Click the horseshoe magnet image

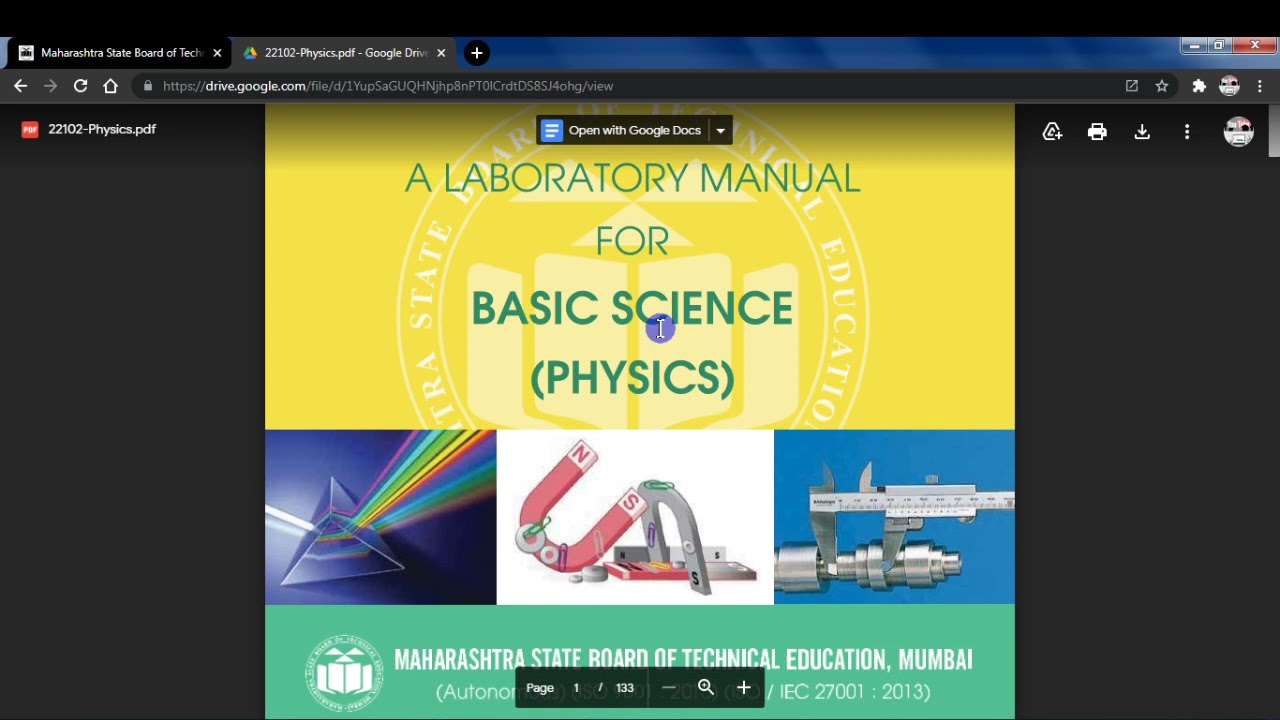635,517
